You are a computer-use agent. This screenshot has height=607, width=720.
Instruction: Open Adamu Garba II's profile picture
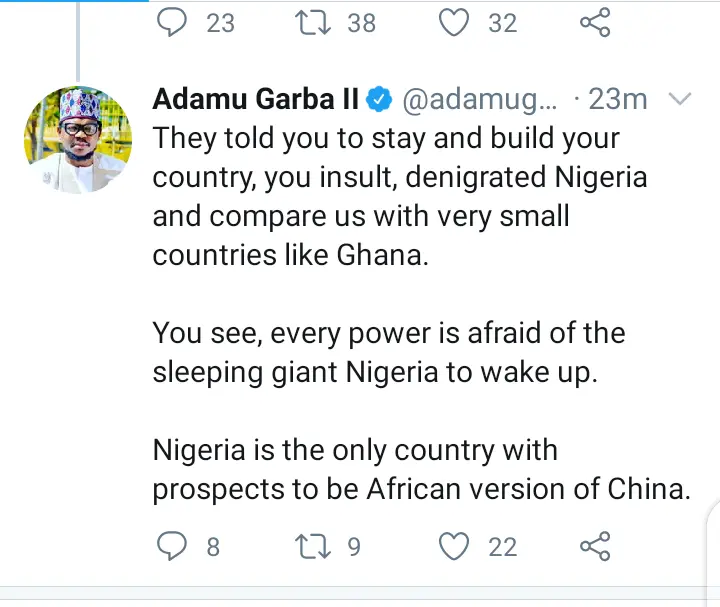pos(77,138)
